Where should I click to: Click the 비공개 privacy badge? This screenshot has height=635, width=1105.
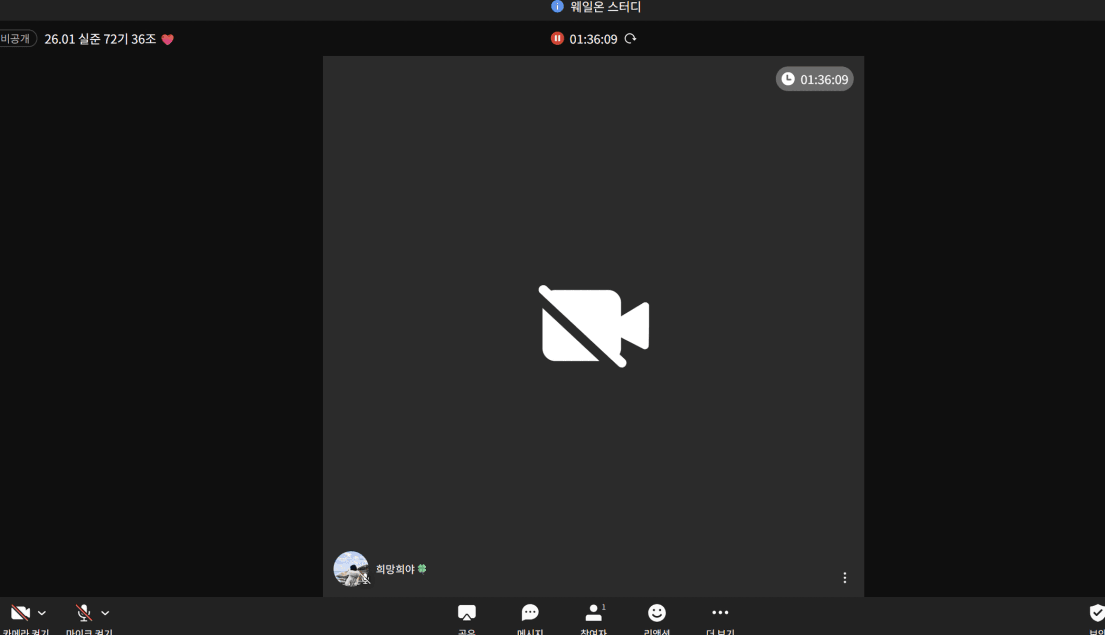[16, 39]
